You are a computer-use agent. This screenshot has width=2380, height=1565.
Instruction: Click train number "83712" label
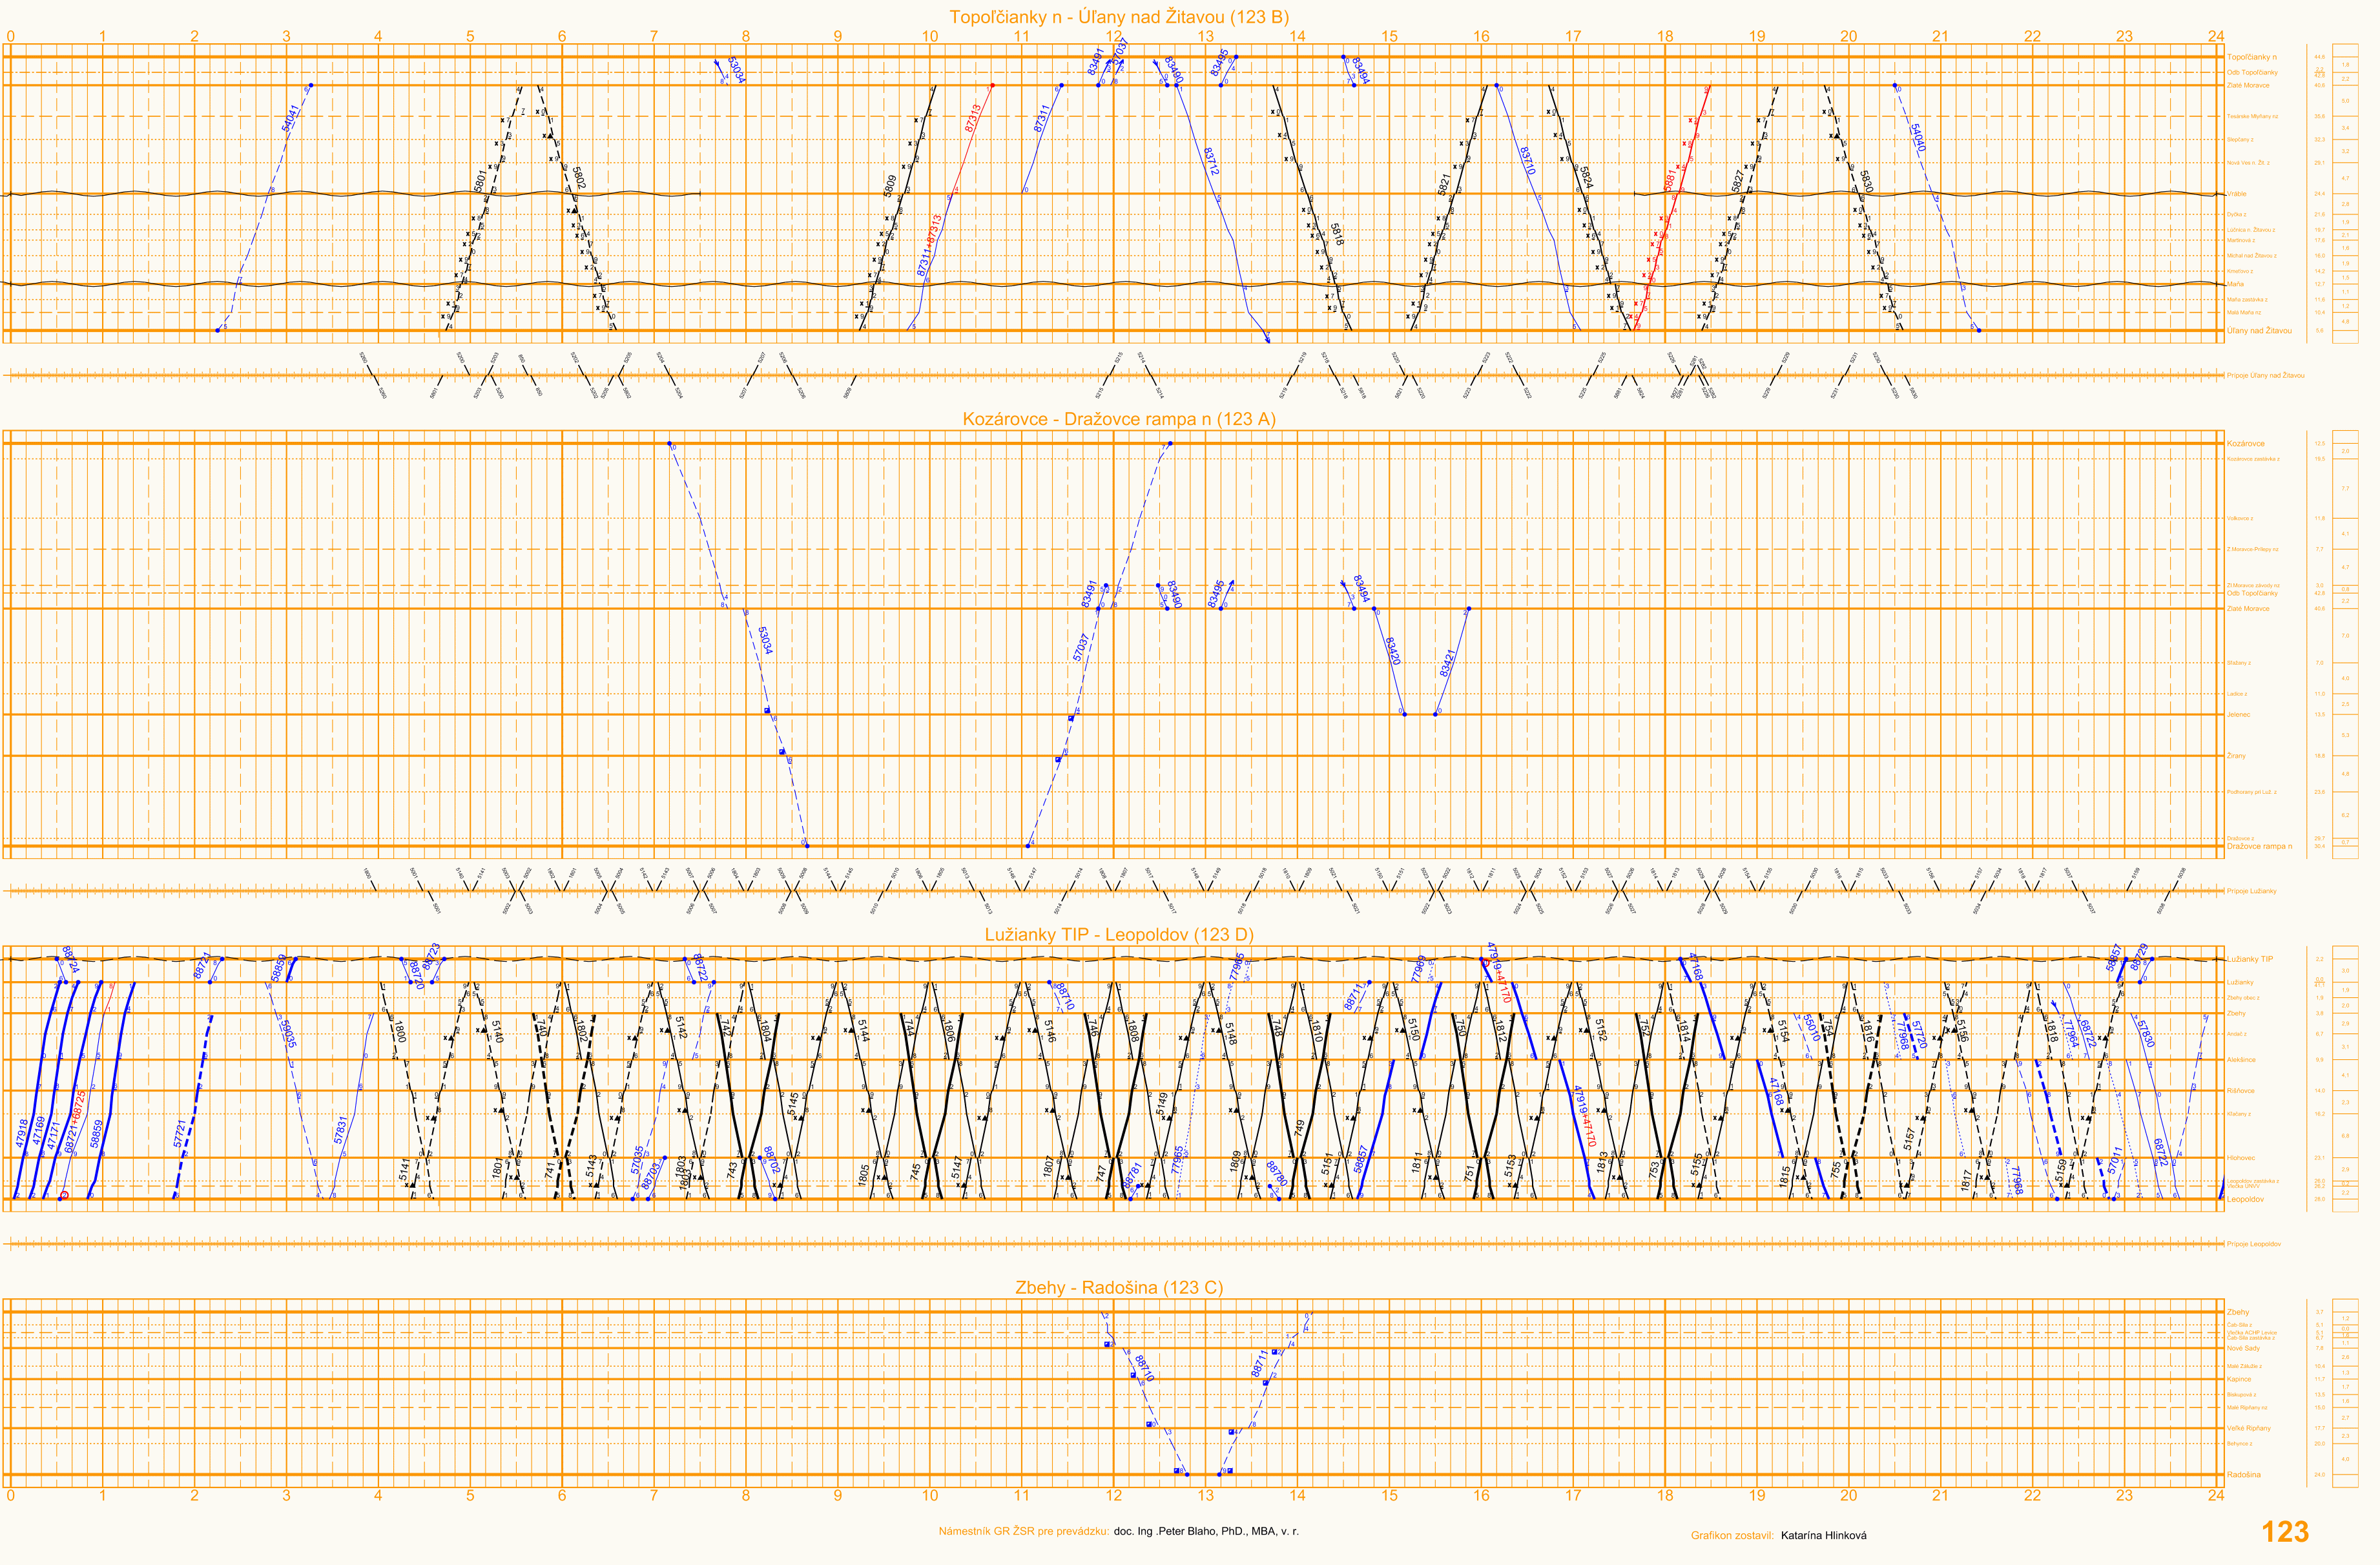tap(1211, 162)
